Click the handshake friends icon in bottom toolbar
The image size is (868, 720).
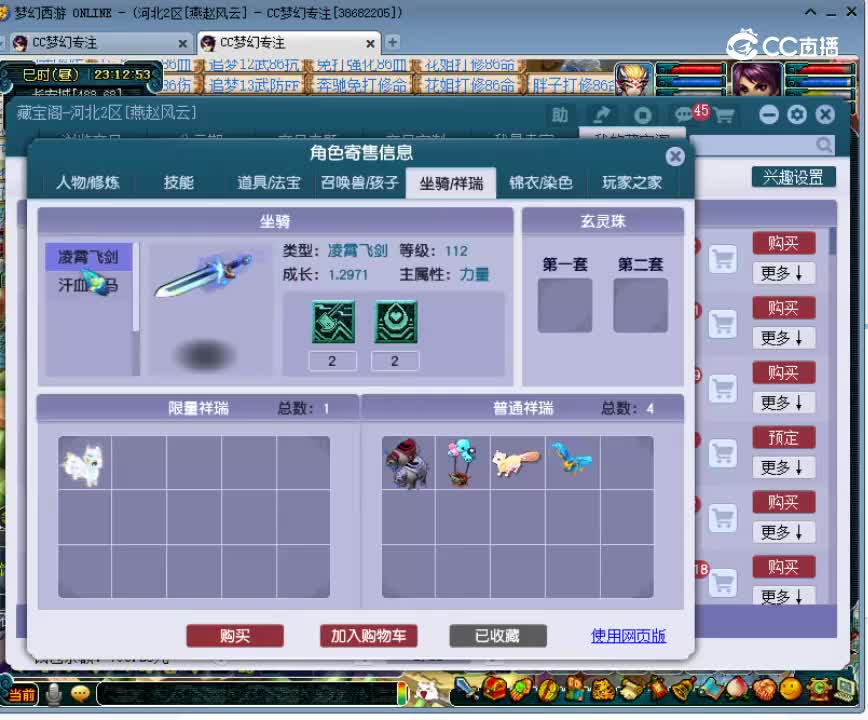pos(764,690)
